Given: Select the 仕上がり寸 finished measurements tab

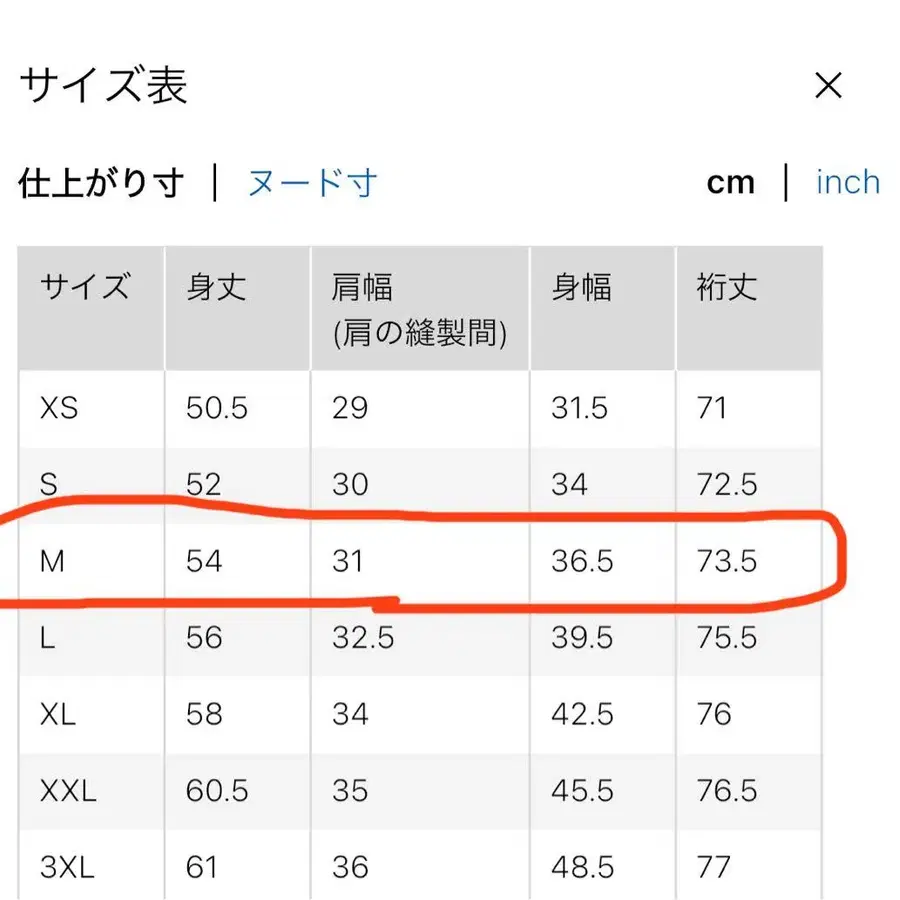Looking at the screenshot, I should click(103, 184).
